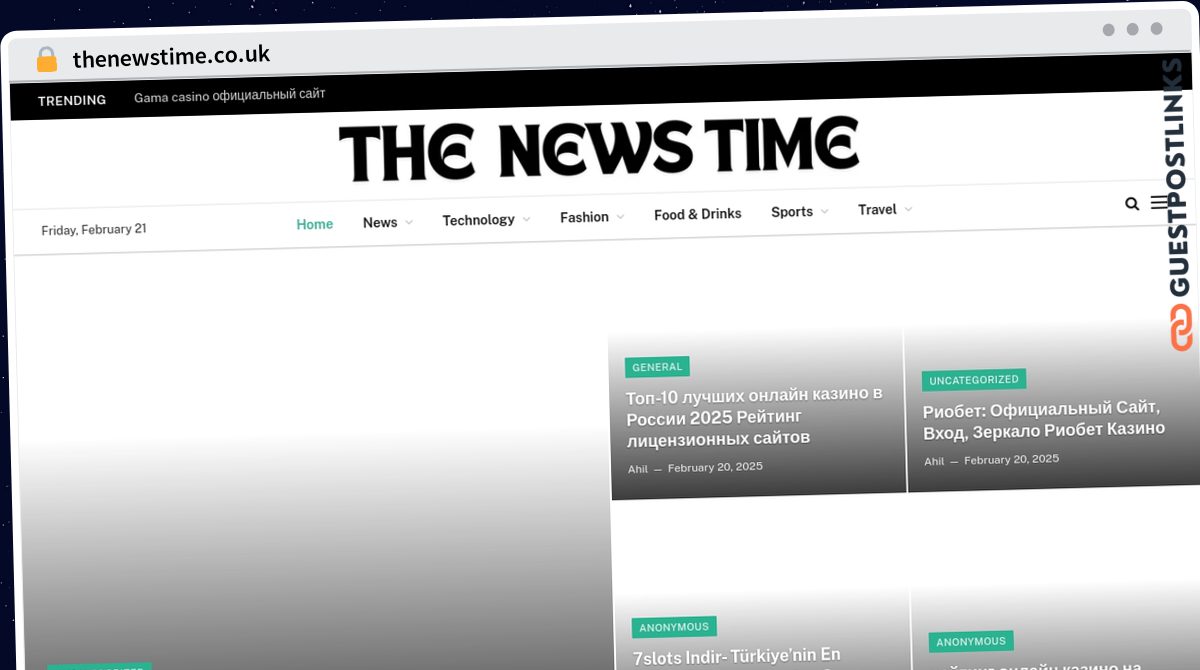Click author Ahil under Топ-10 article
1200x670 pixels.
coord(638,469)
